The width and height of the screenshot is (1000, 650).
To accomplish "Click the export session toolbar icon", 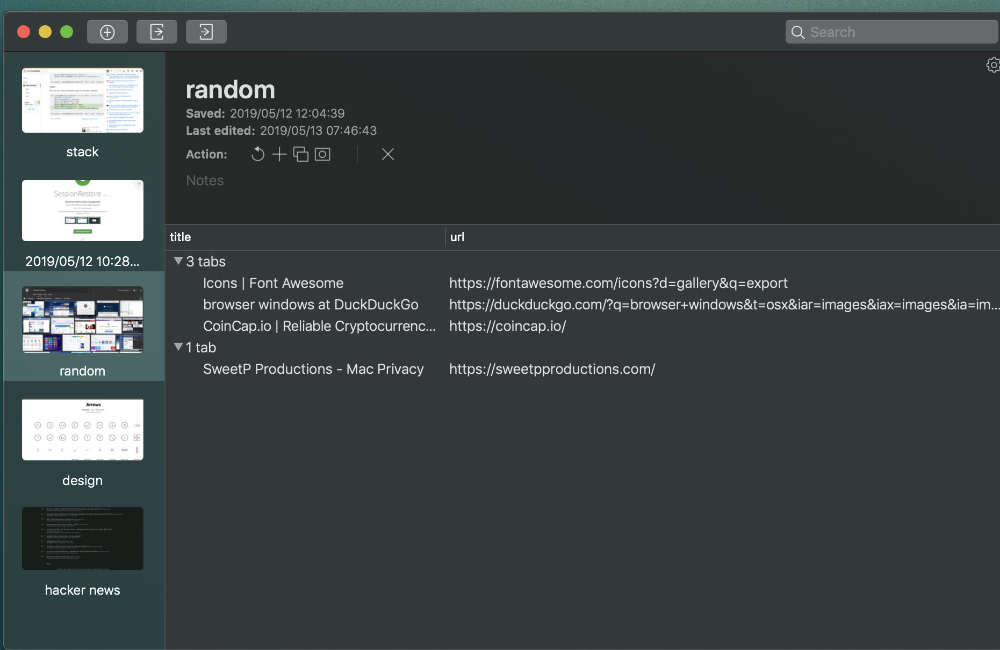I will click(157, 32).
